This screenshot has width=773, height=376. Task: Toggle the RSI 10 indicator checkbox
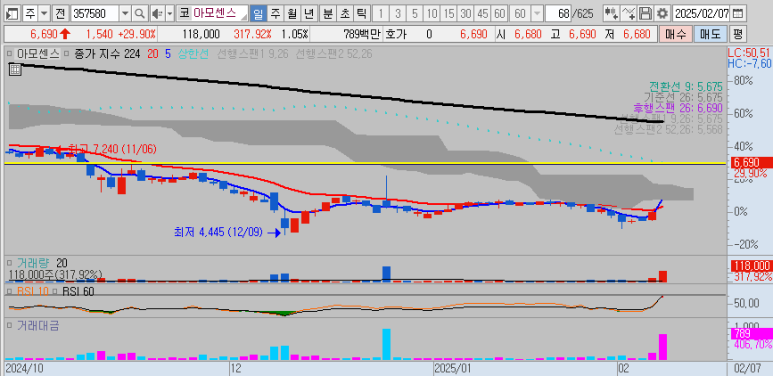click(x=9, y=291)
